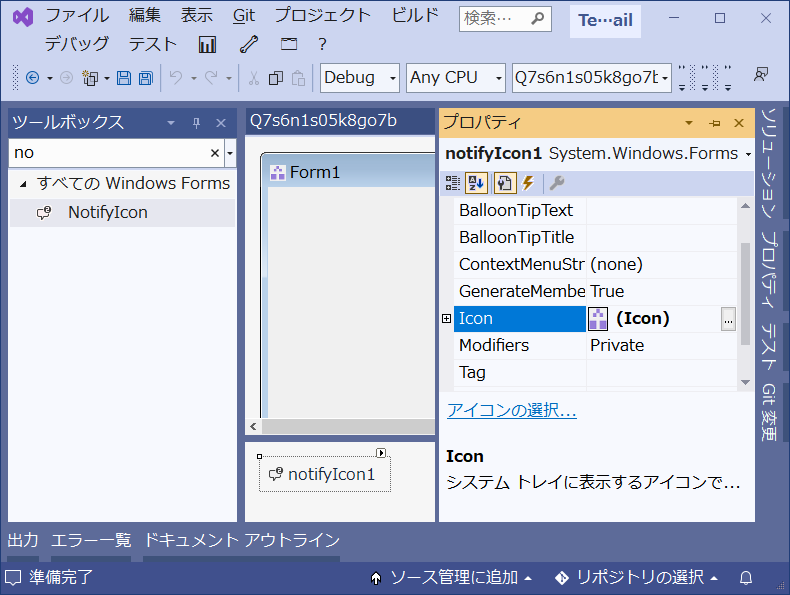Click the Events lightning bolt icon

point(528,183)
